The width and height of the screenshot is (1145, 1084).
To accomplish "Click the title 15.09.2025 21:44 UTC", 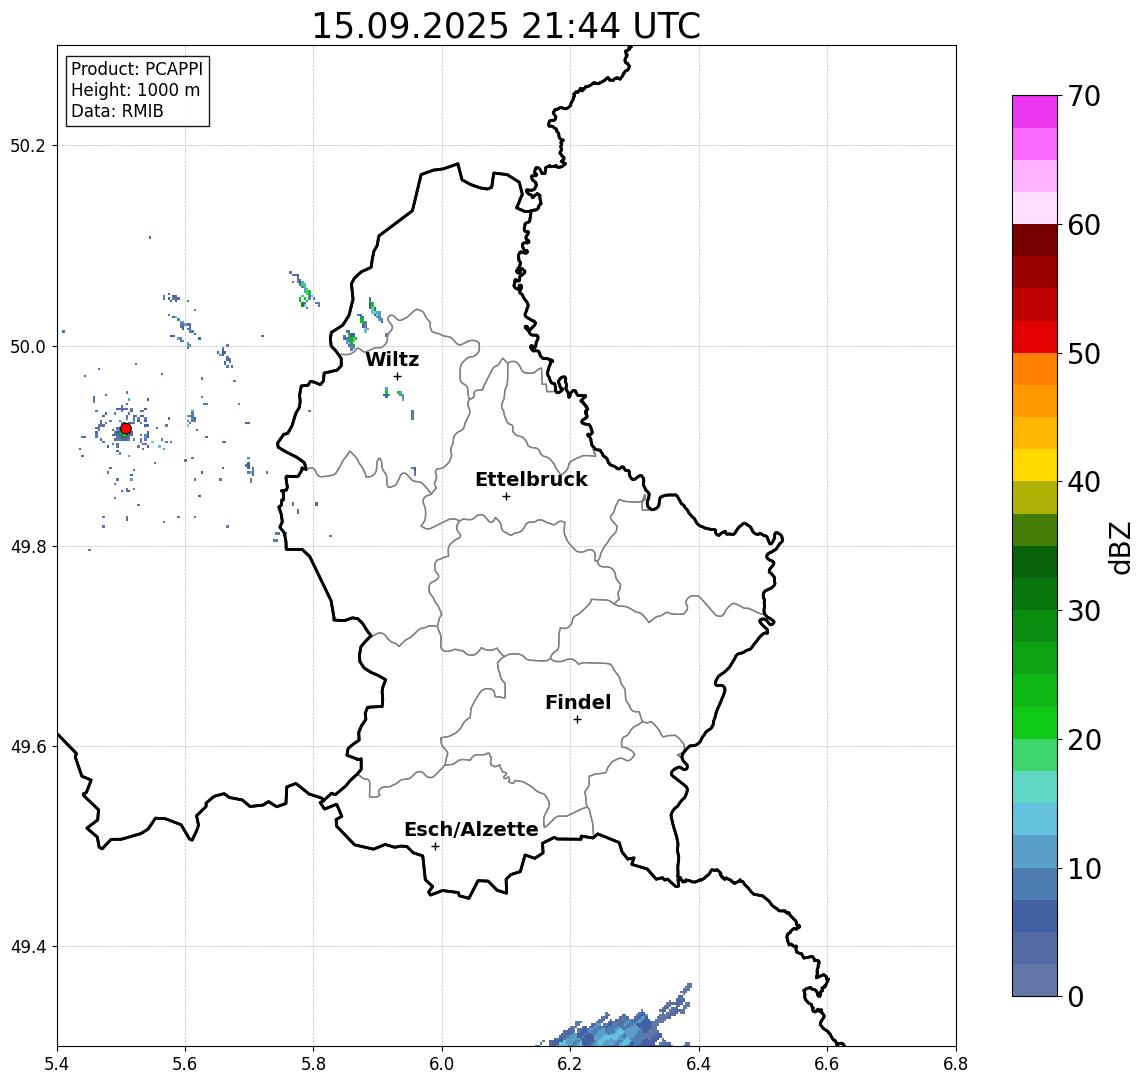I will pos(506,26).
